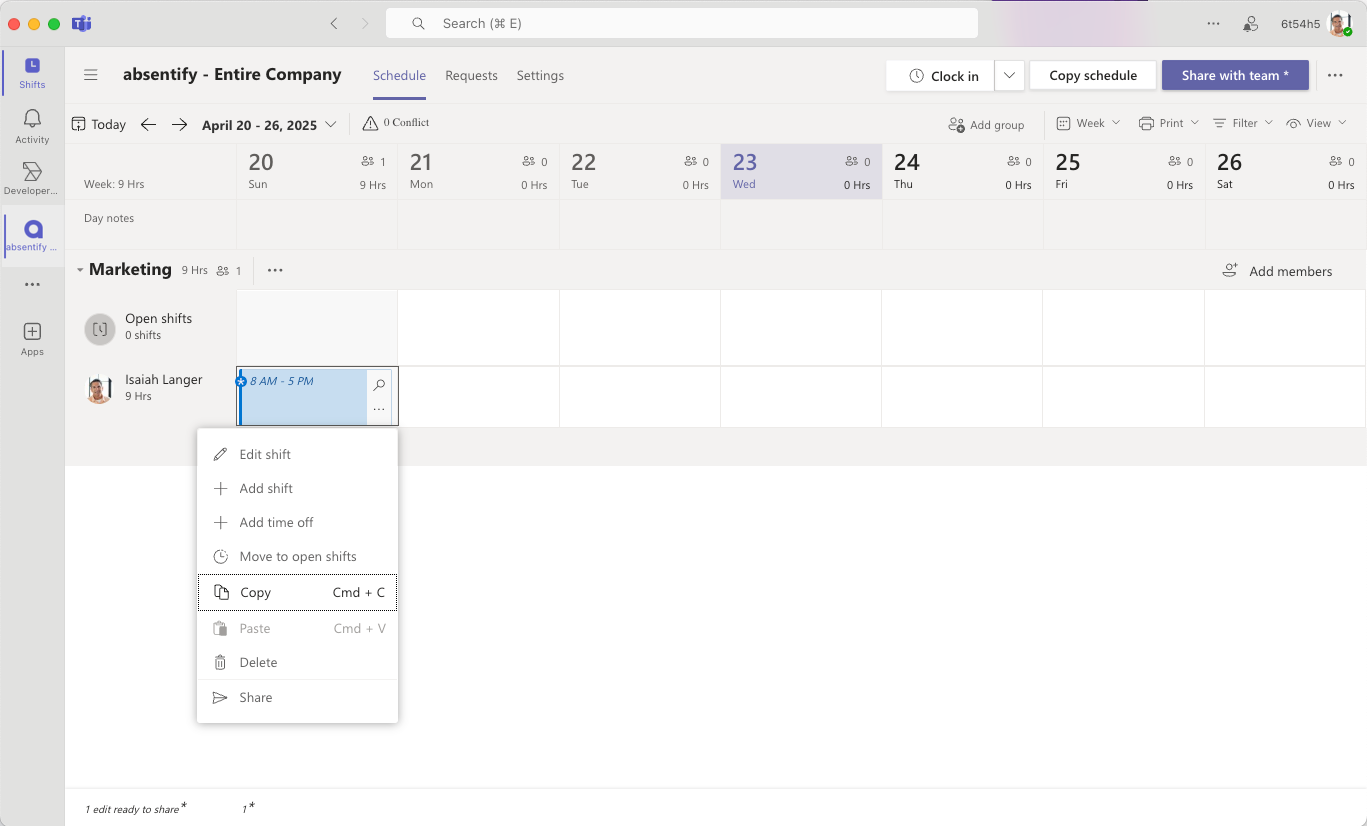Select Move to open shifts
This screenshot has width=1367, height=826.
(297, 556)
